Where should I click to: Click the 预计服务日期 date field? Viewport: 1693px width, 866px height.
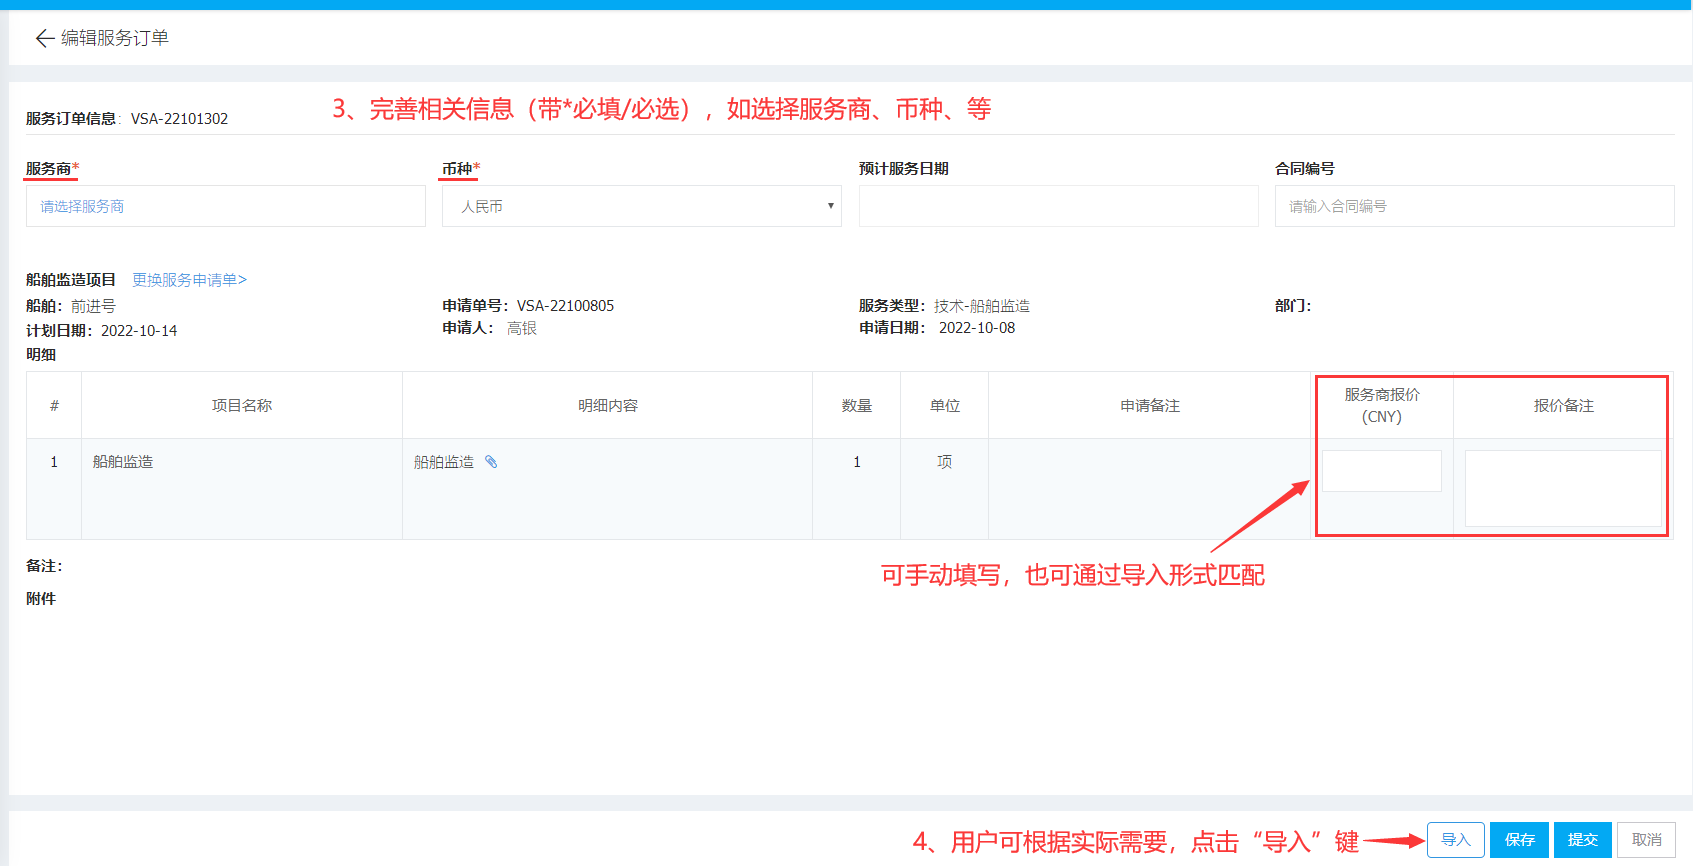pos(1058,206)
